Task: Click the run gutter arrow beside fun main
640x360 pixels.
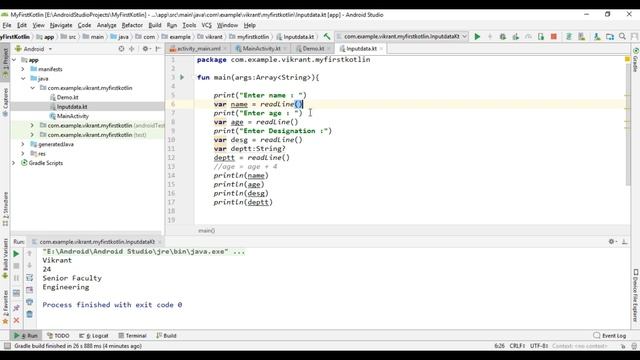Action: pyautogui.click(x=182, y=77)
